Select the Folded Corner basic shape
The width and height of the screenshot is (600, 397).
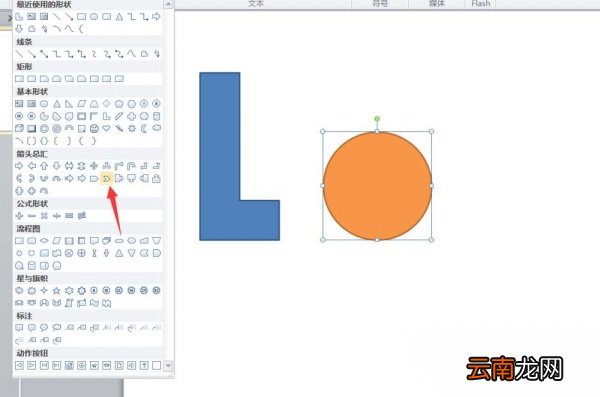tap(82, 129)
